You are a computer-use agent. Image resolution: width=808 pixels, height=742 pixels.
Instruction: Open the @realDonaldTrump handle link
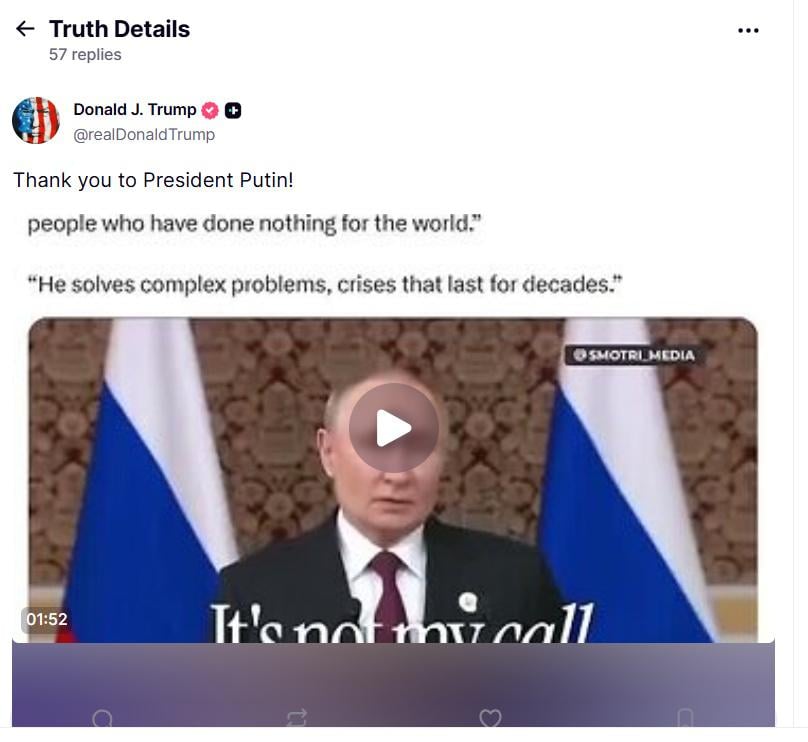pyautogui.click(x=144, y=134)
